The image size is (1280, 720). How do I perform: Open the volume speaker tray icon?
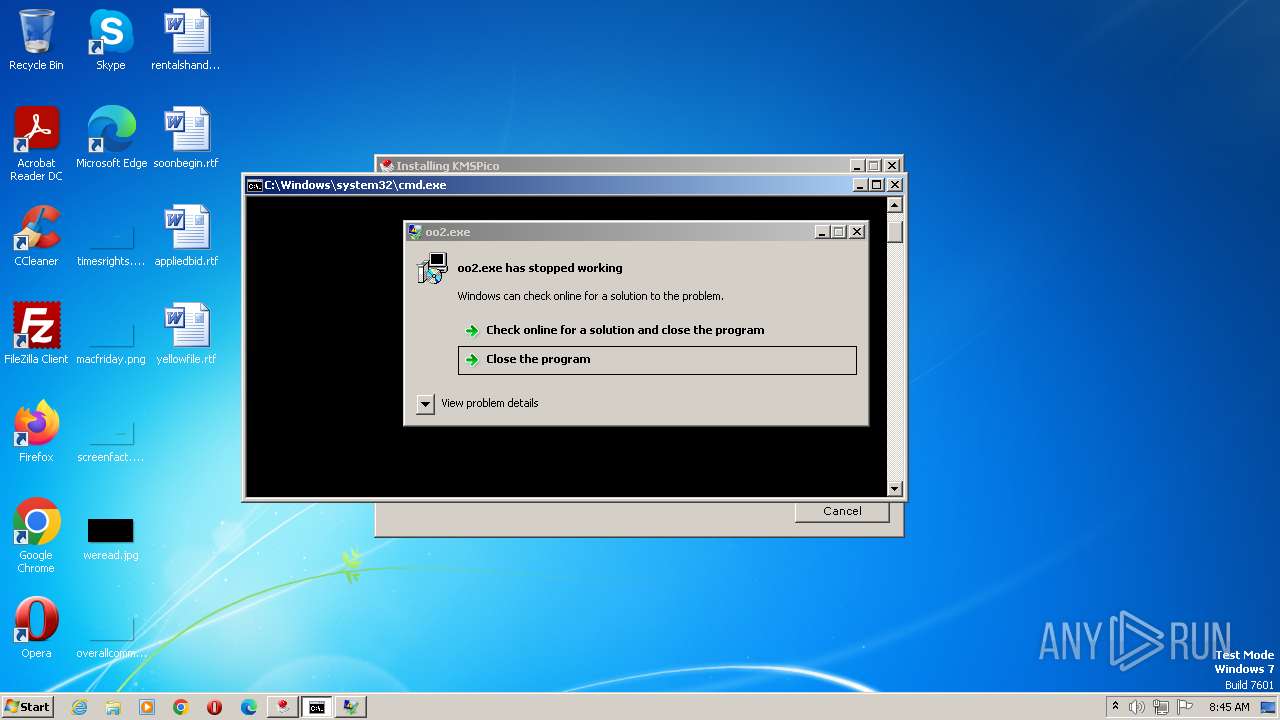(x=1137, y=707)
